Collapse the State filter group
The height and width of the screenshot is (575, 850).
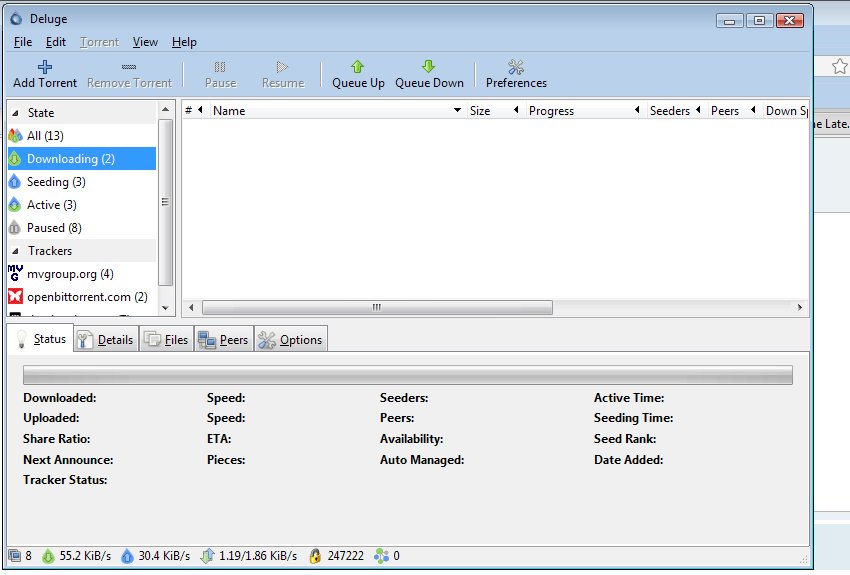(16, 113)
